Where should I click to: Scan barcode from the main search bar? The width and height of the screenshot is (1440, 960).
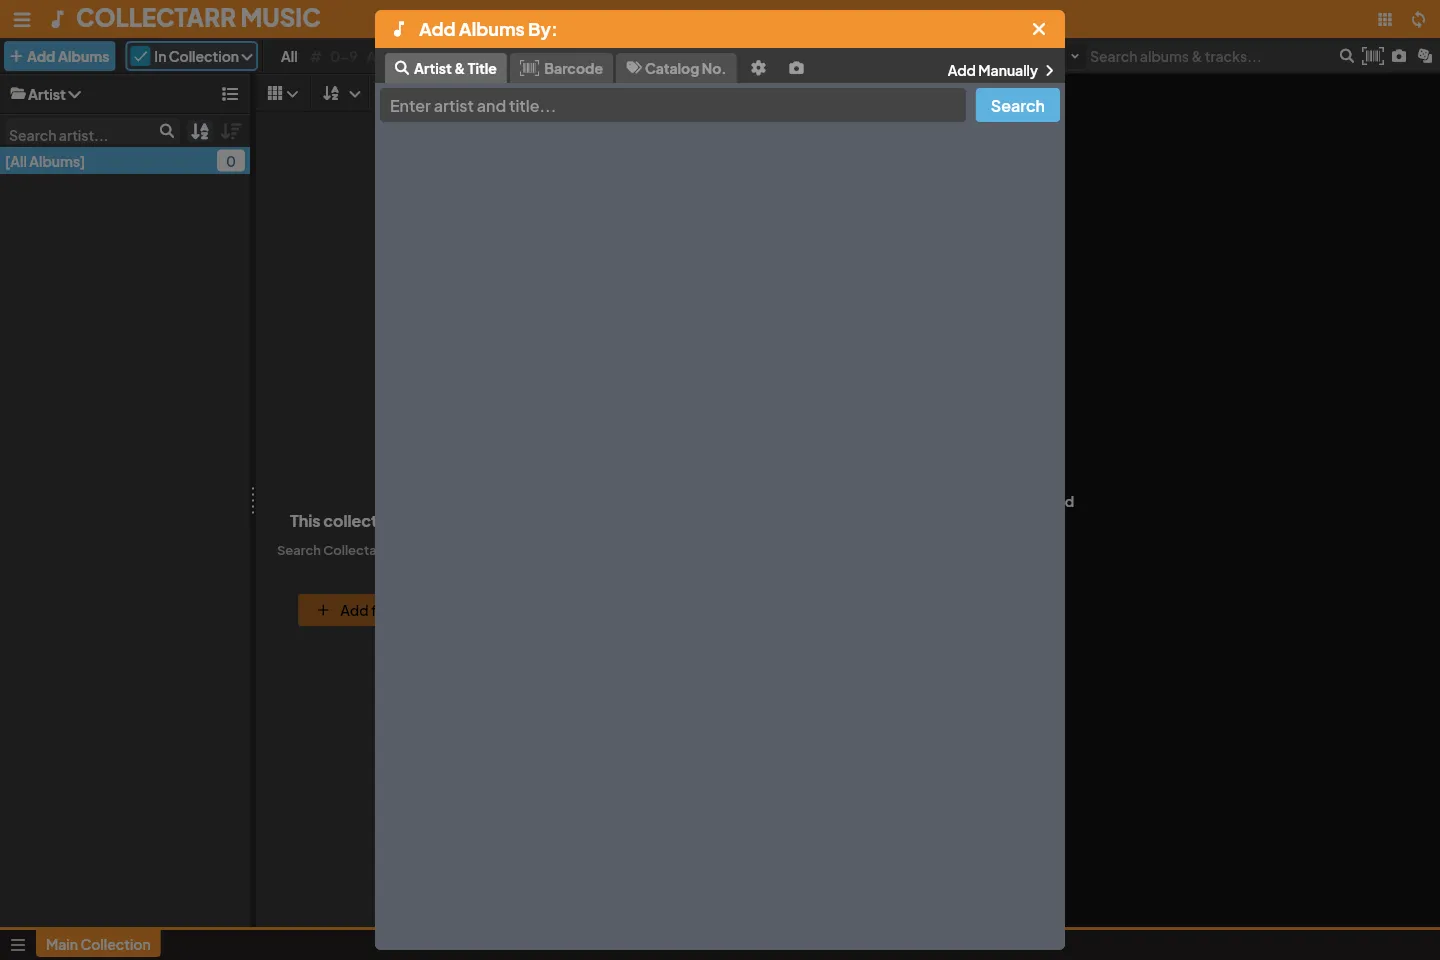1373,56
